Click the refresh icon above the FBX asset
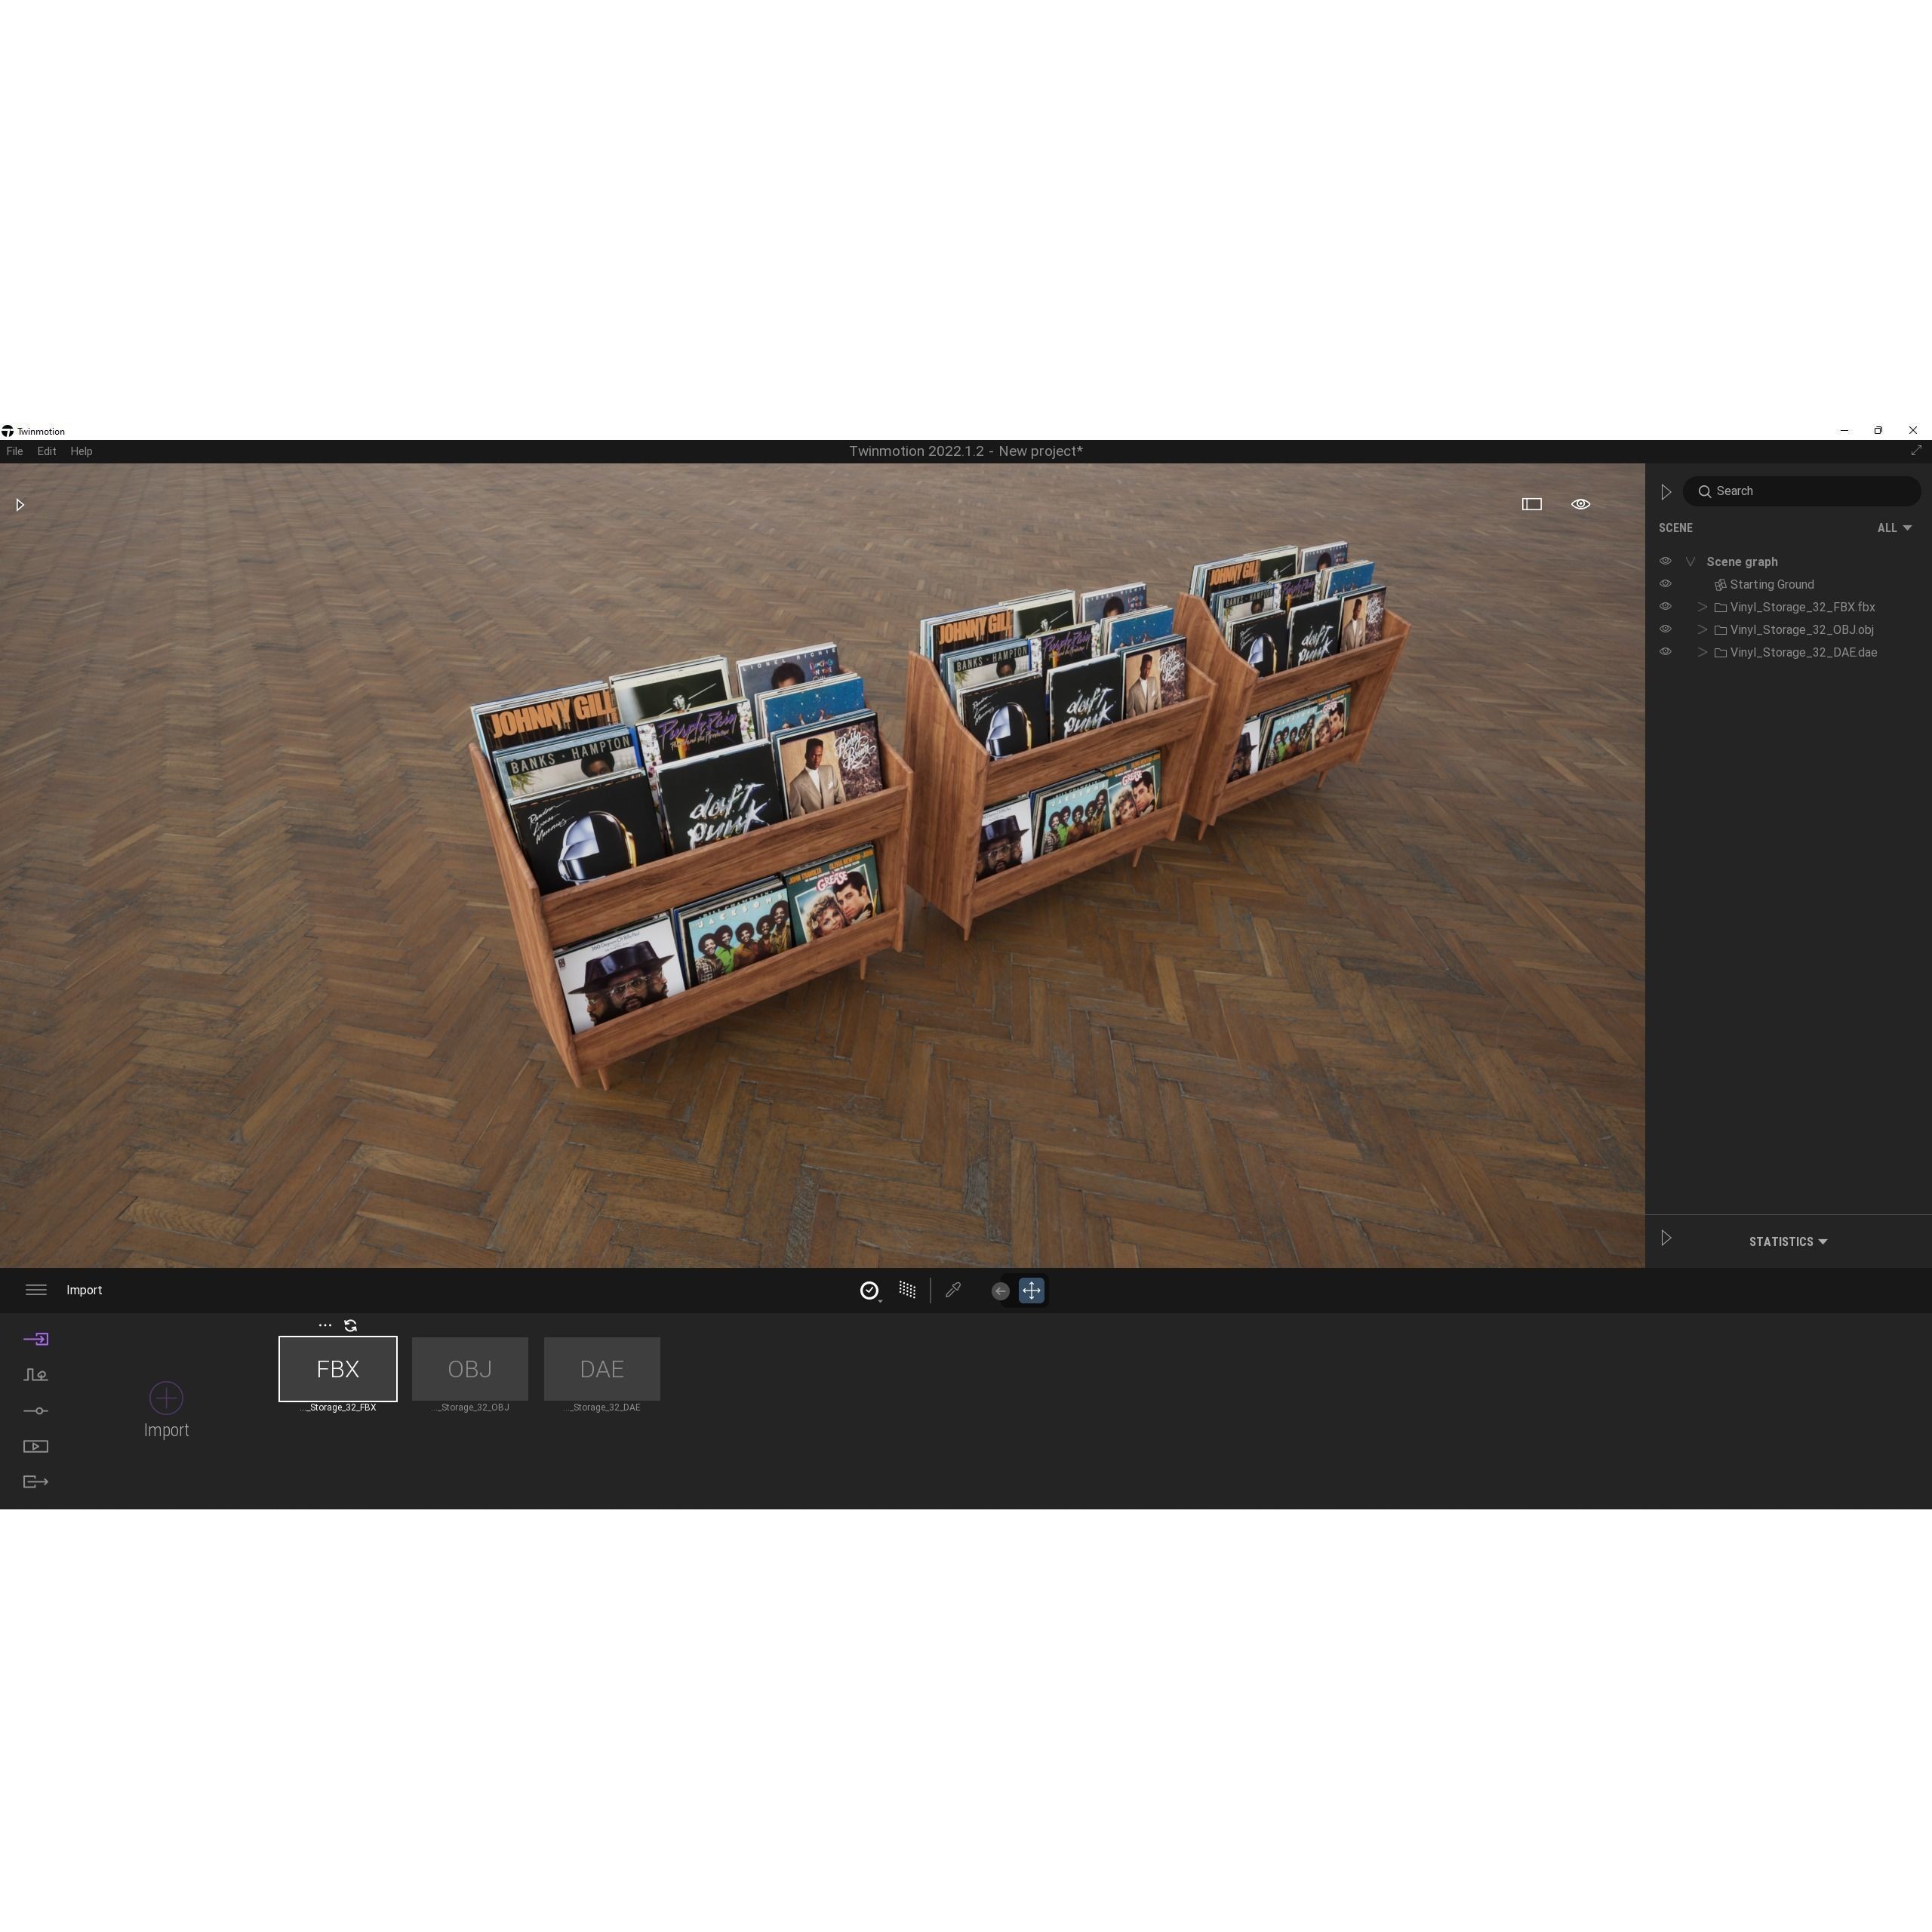1932x1932 pixels. click(x=350, y=1325)
